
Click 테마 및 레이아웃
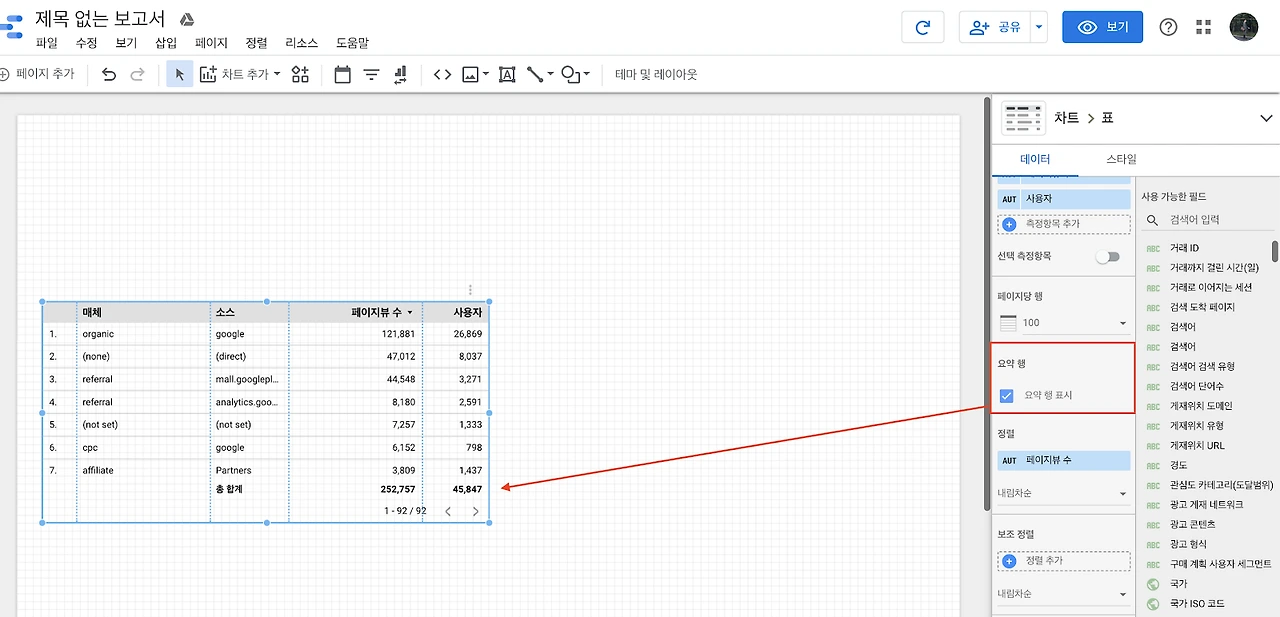click(656, 74)
